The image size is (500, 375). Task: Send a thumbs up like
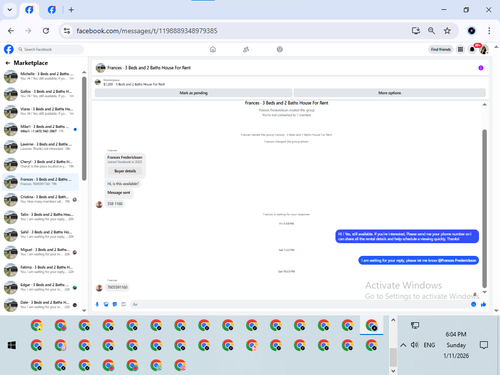483,304
